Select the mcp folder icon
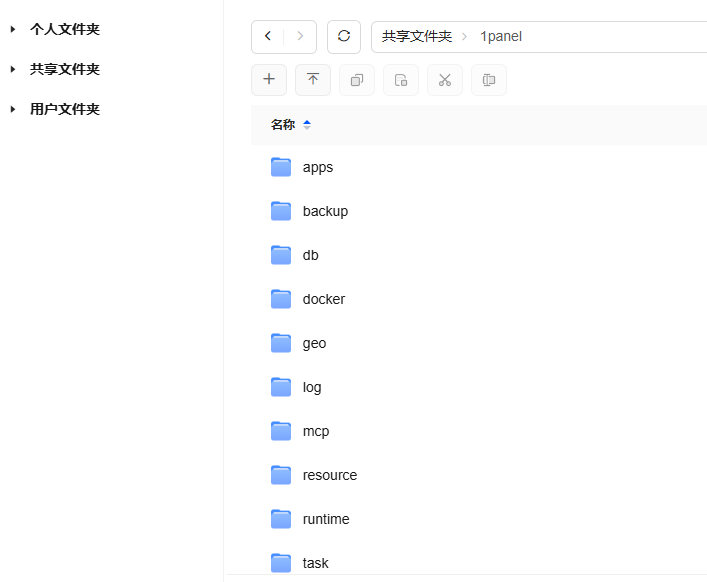The height and width of the screenshot is (582, 707). tap(281, 431)
